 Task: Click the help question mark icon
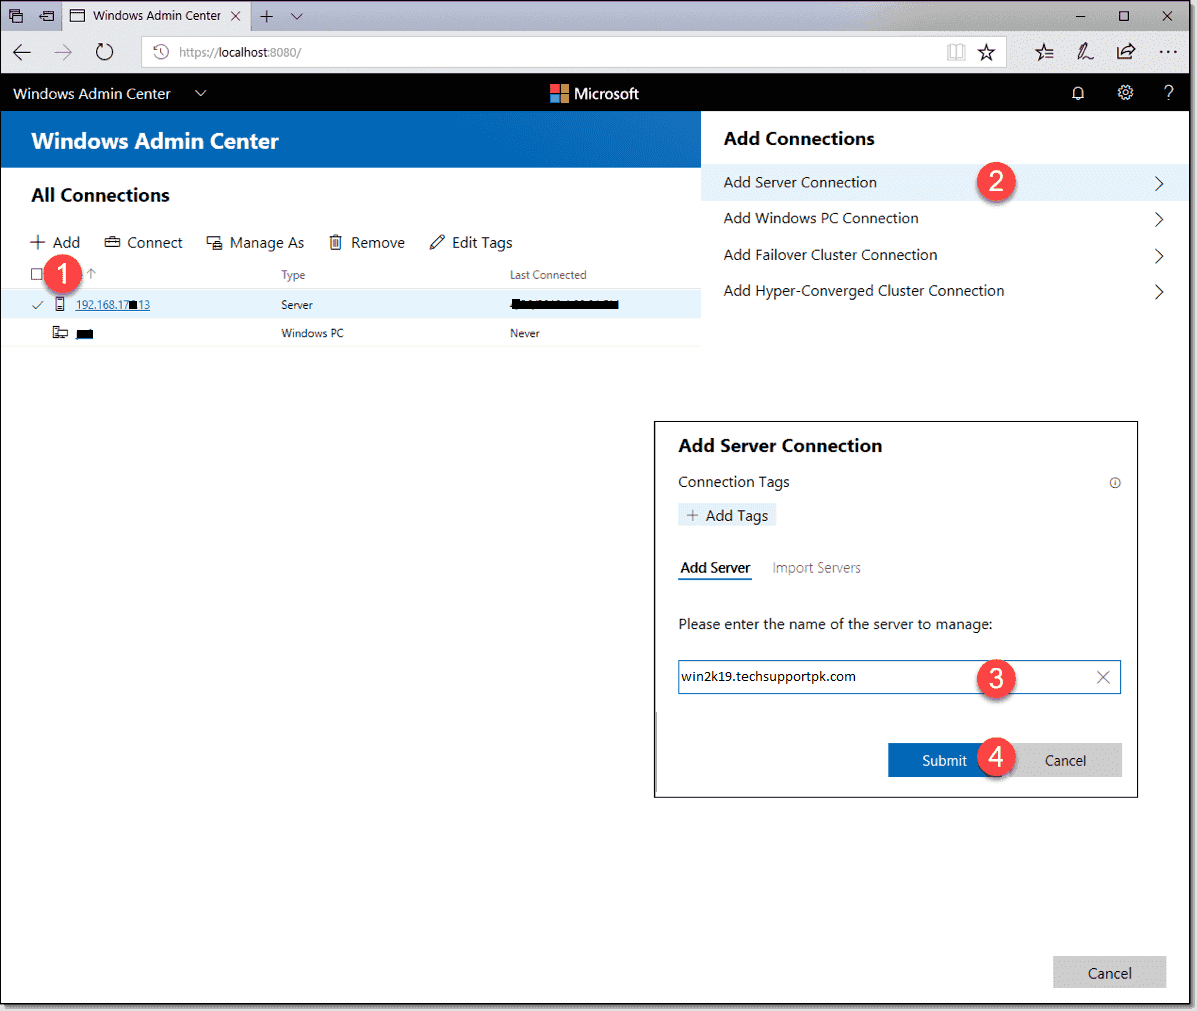[1168, 93]
